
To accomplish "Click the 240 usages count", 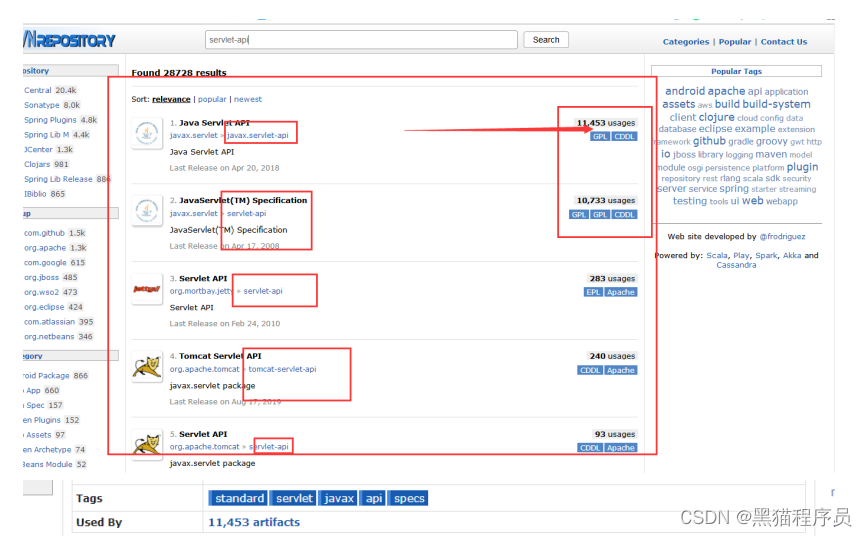I will (612, 356).
